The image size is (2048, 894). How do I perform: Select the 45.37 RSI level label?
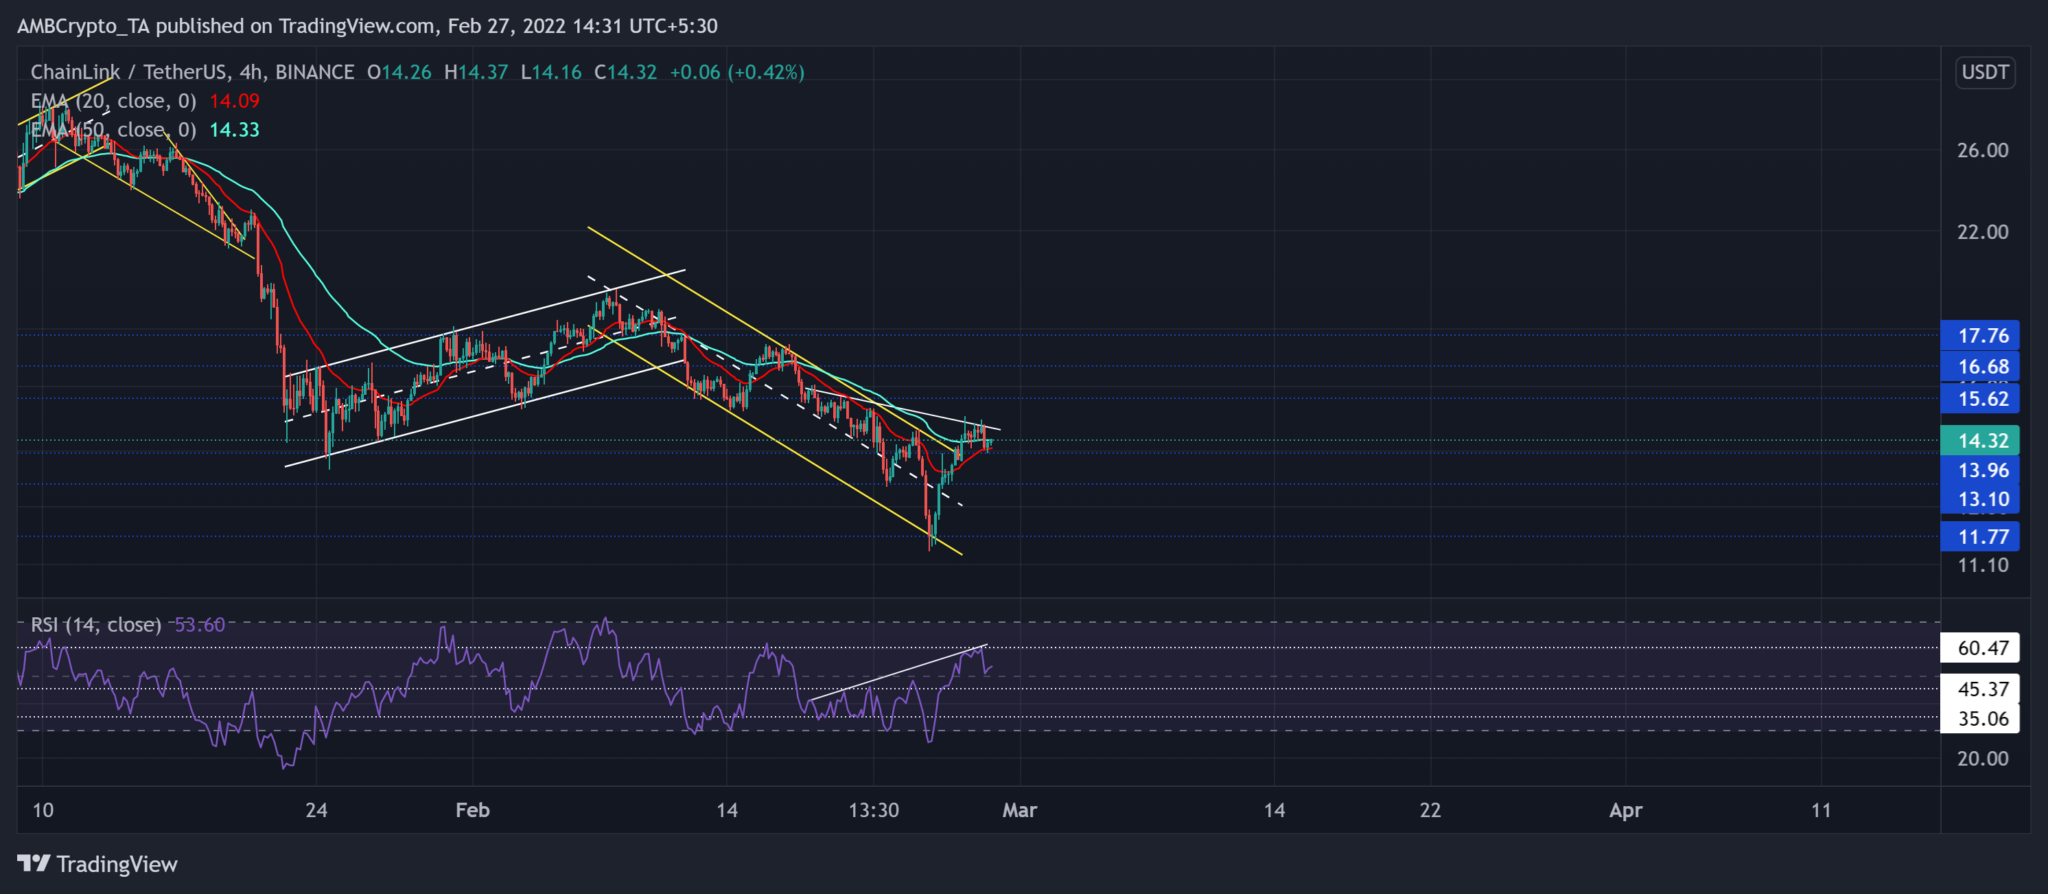click(1980, 689)
